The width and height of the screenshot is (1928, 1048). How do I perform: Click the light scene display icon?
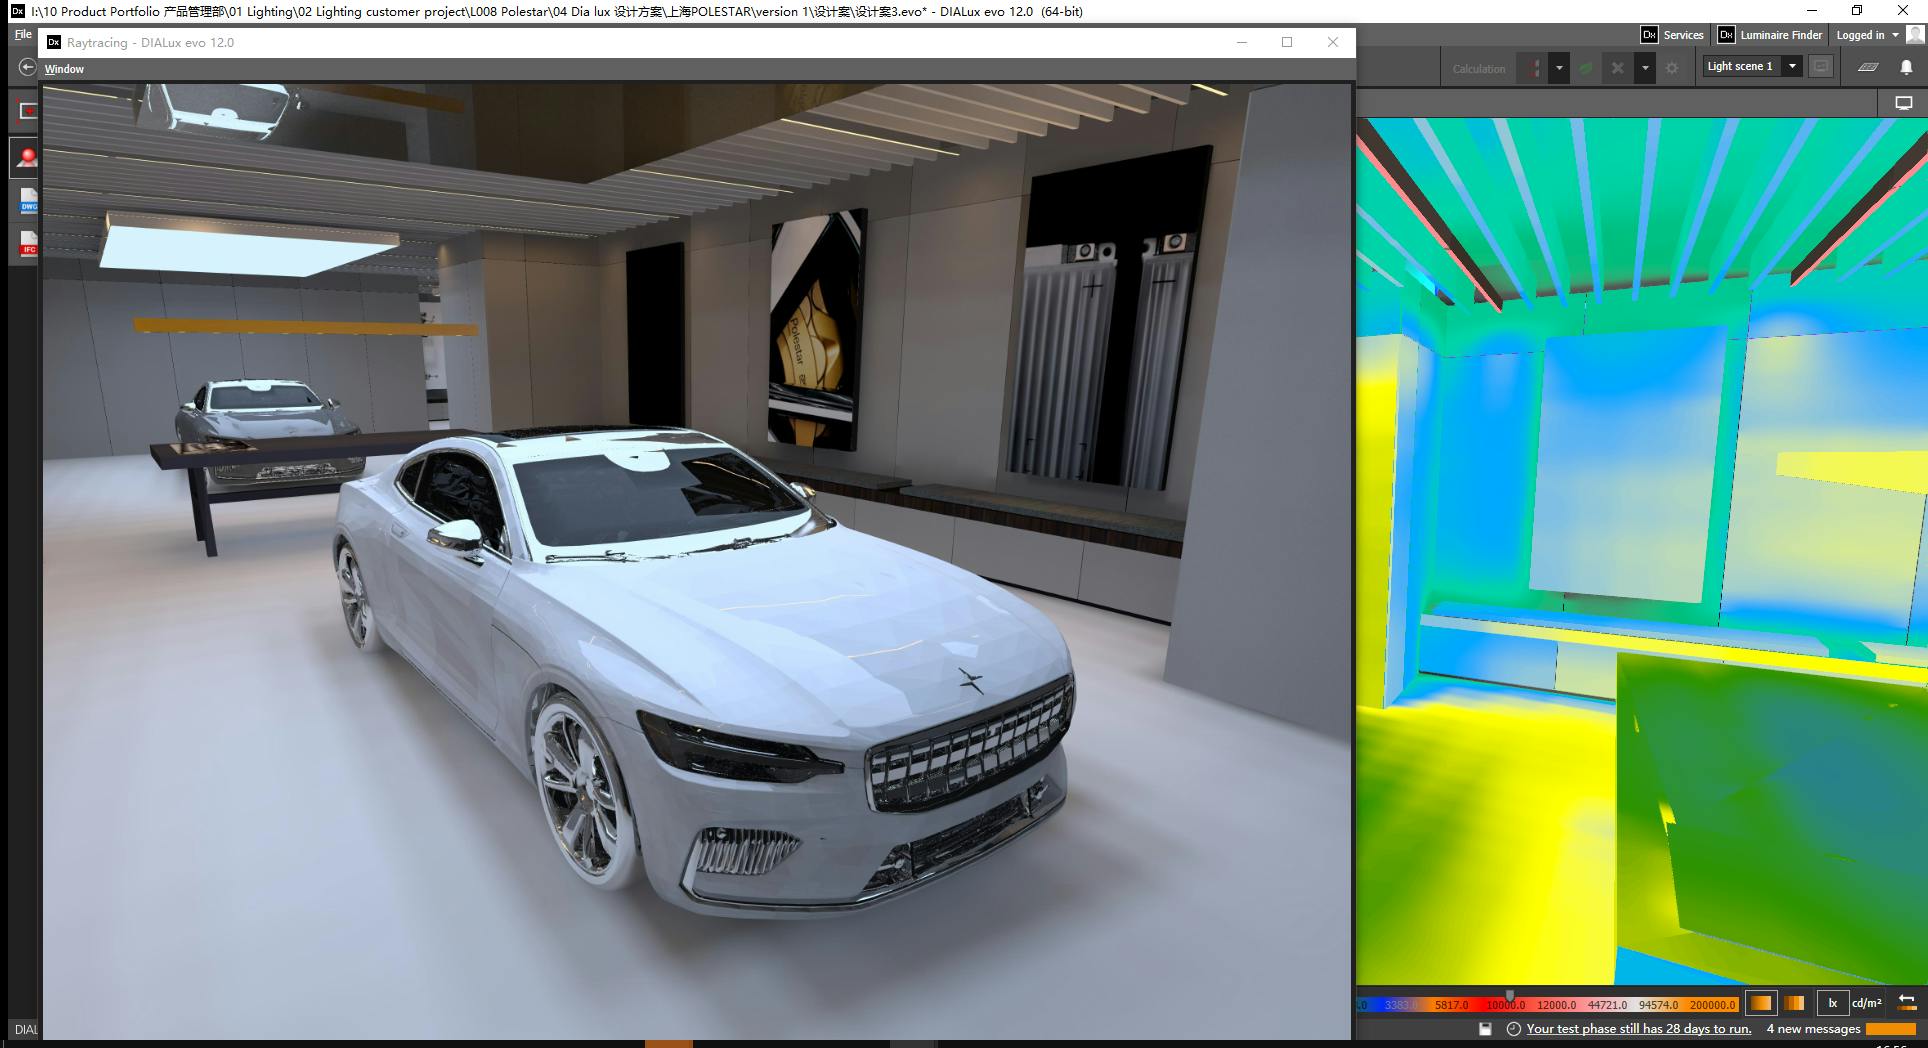[x=1821, y=67]
